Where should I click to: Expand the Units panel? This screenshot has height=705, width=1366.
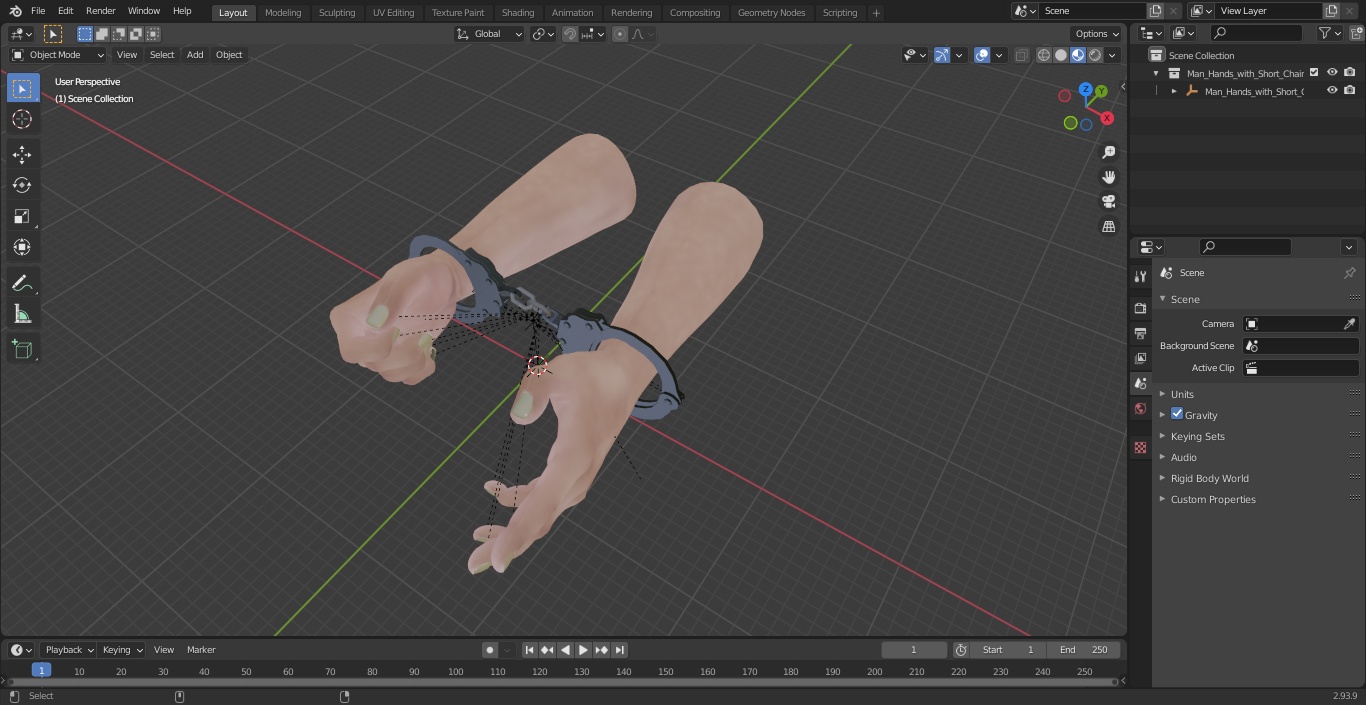click(1182, 394)
